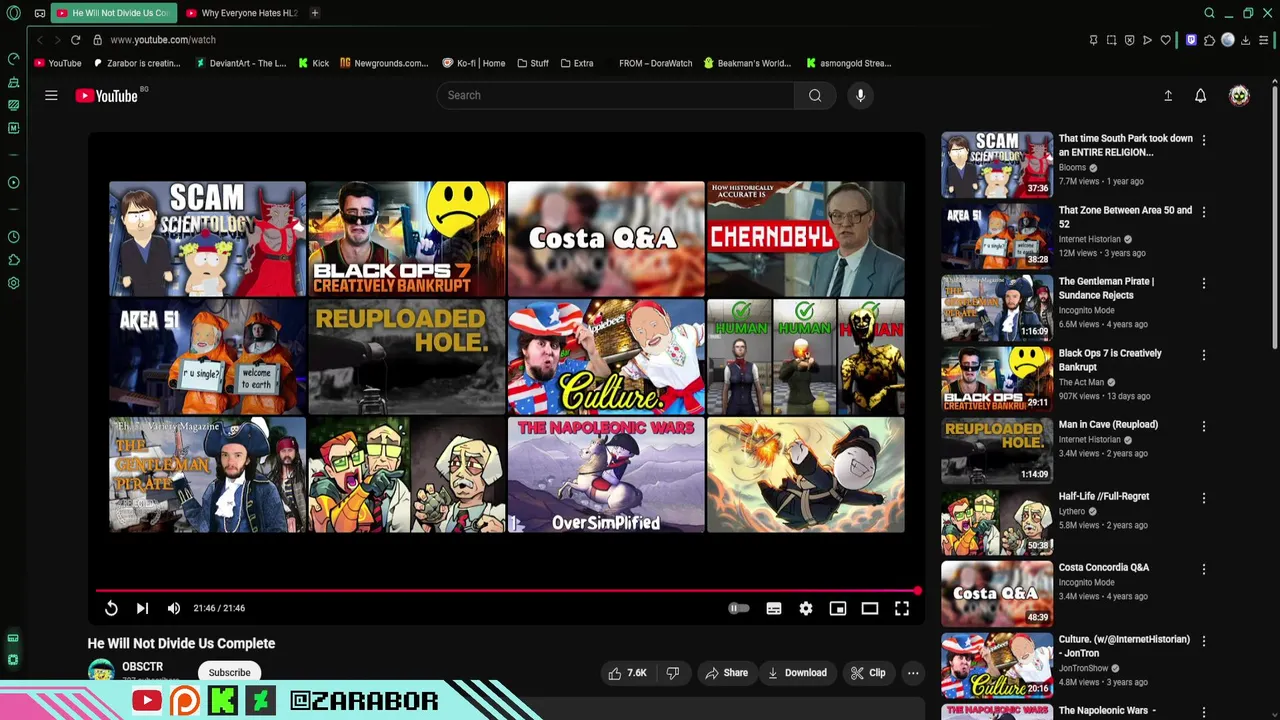This screenshot has width=1280, height=720.
Task: Take a snapshot with the capture icon
Action: (x=1111, y=40)
